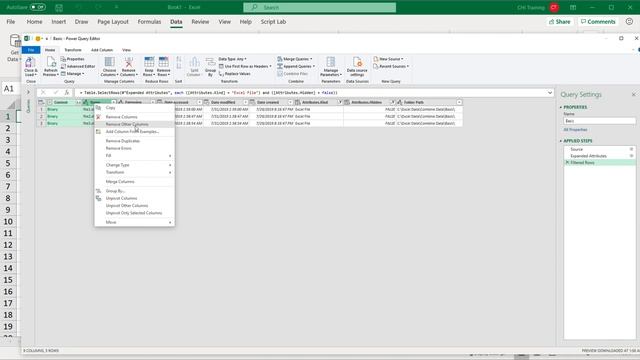This screenshot has width=640, height=360.
Task: Open the New Source dropdown
Action: point(388,59)
